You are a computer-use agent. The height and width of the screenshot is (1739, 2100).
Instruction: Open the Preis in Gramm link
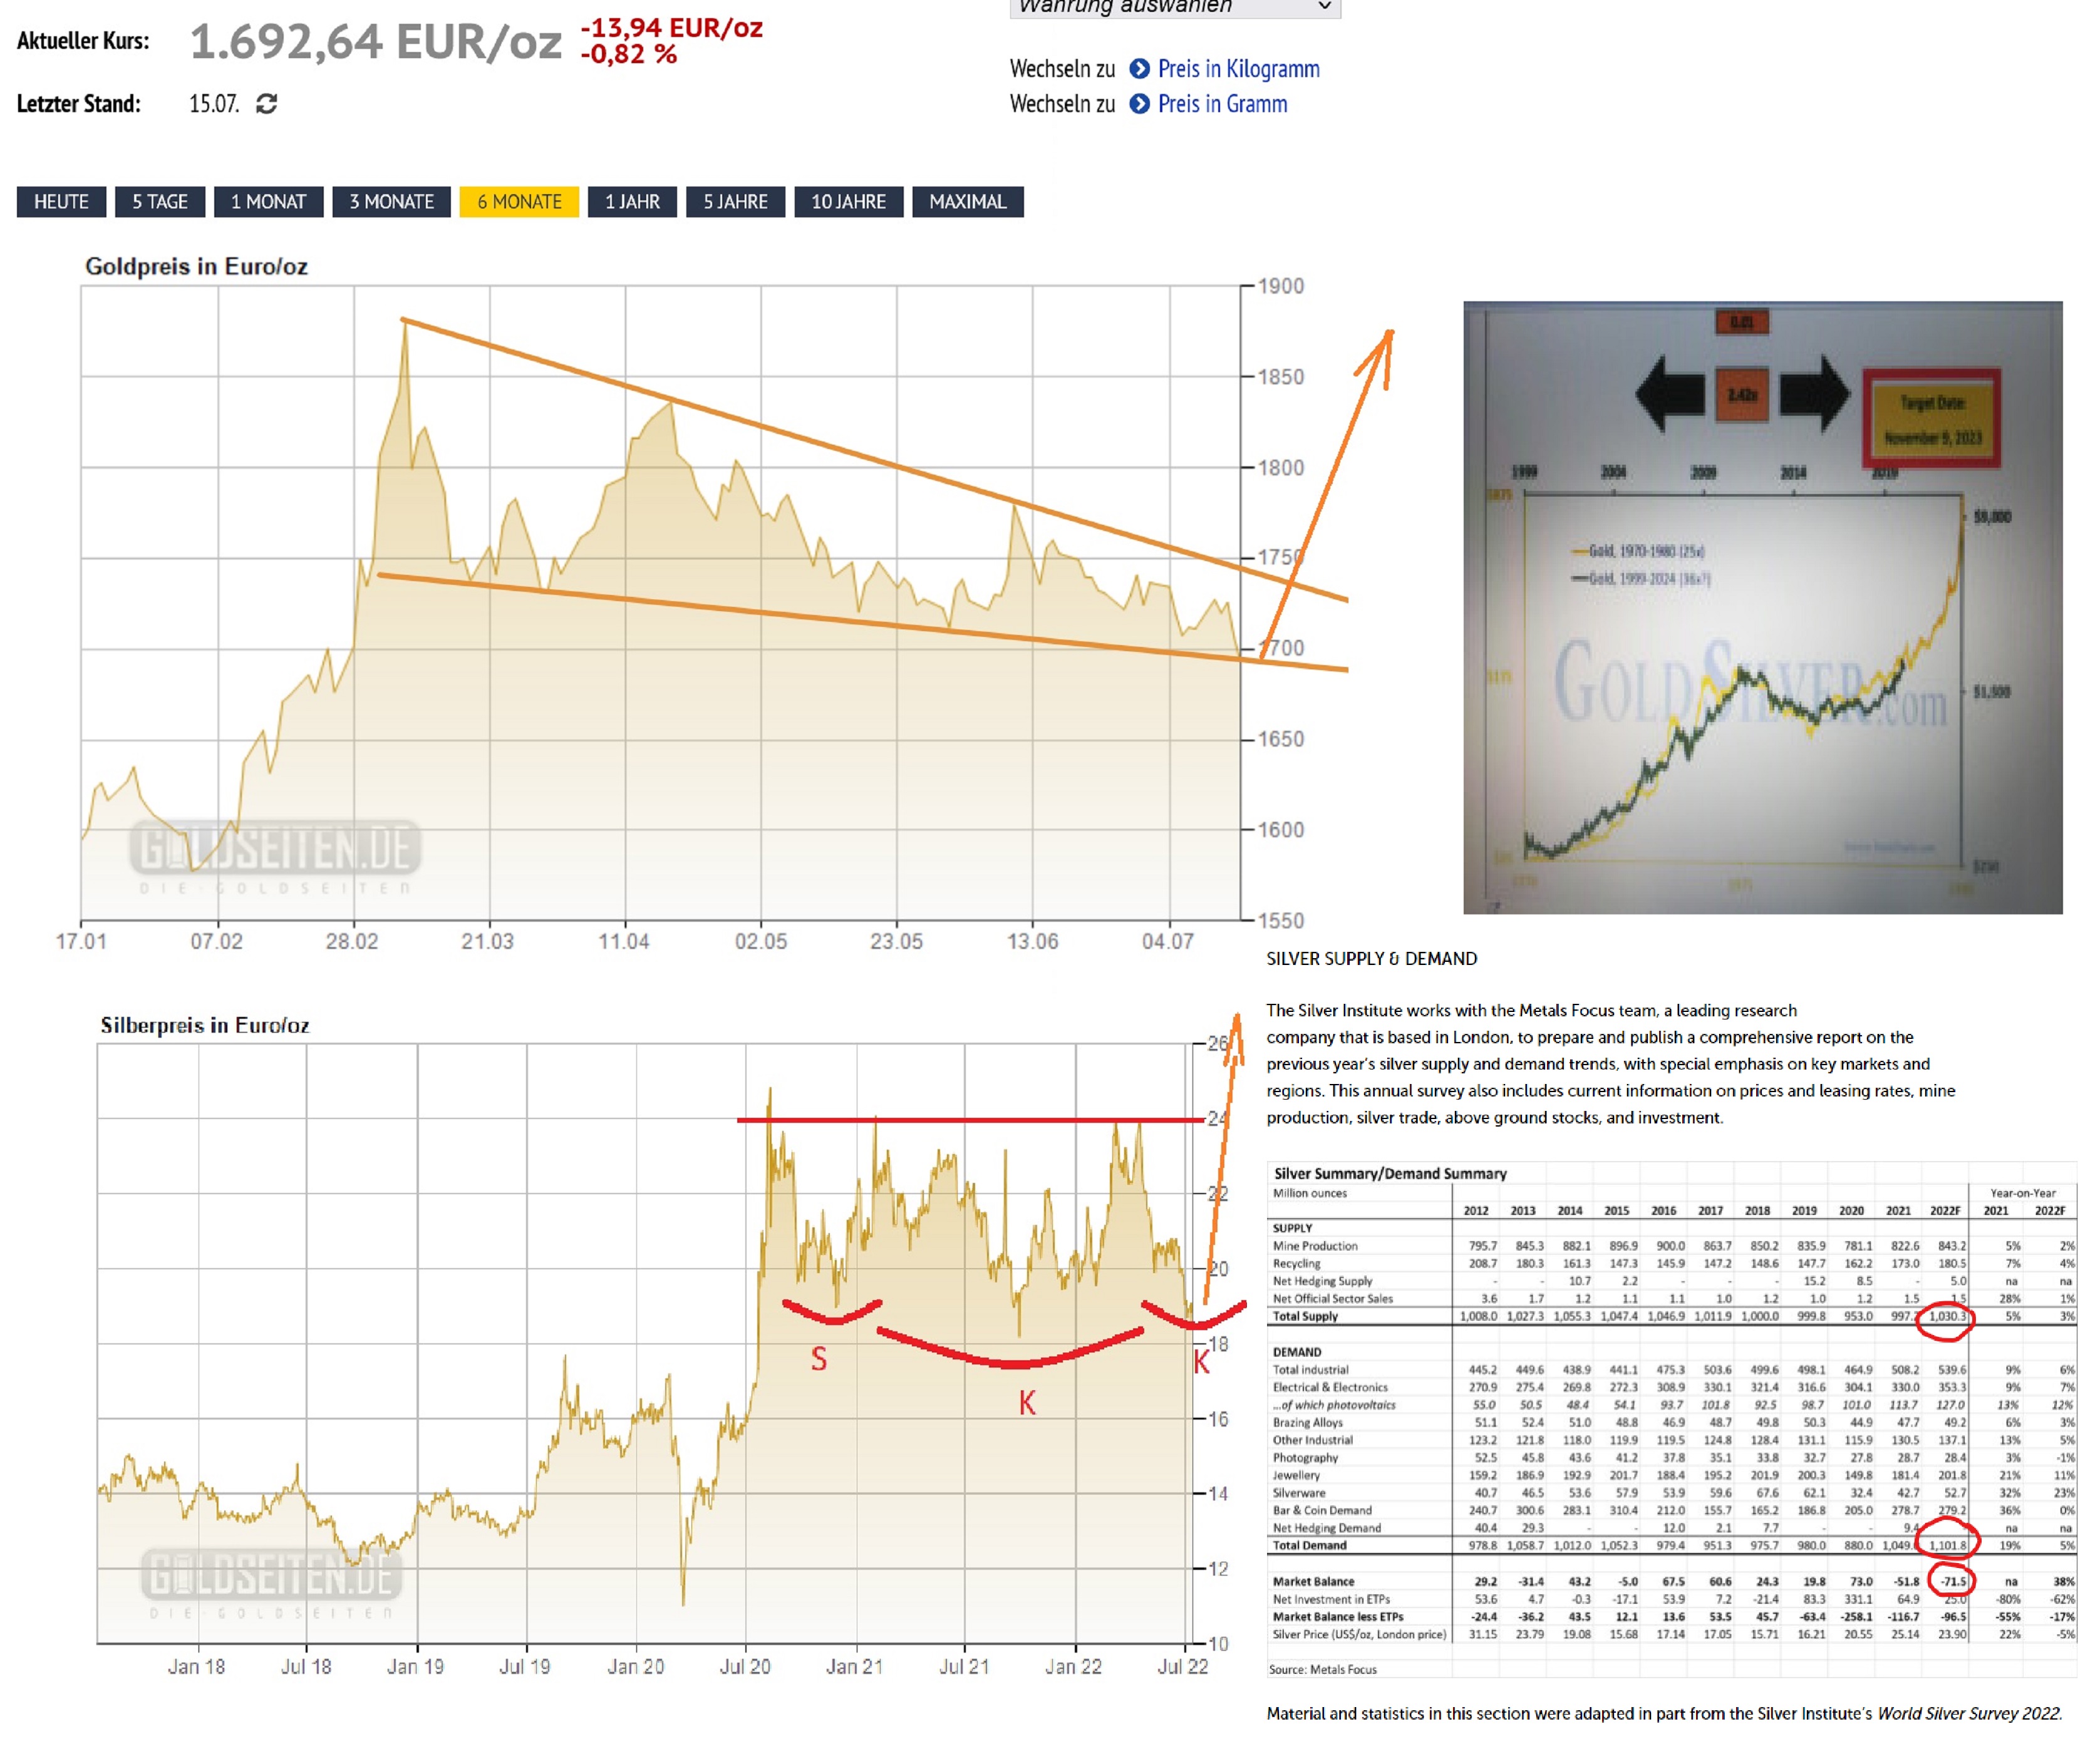point(1222,104)
